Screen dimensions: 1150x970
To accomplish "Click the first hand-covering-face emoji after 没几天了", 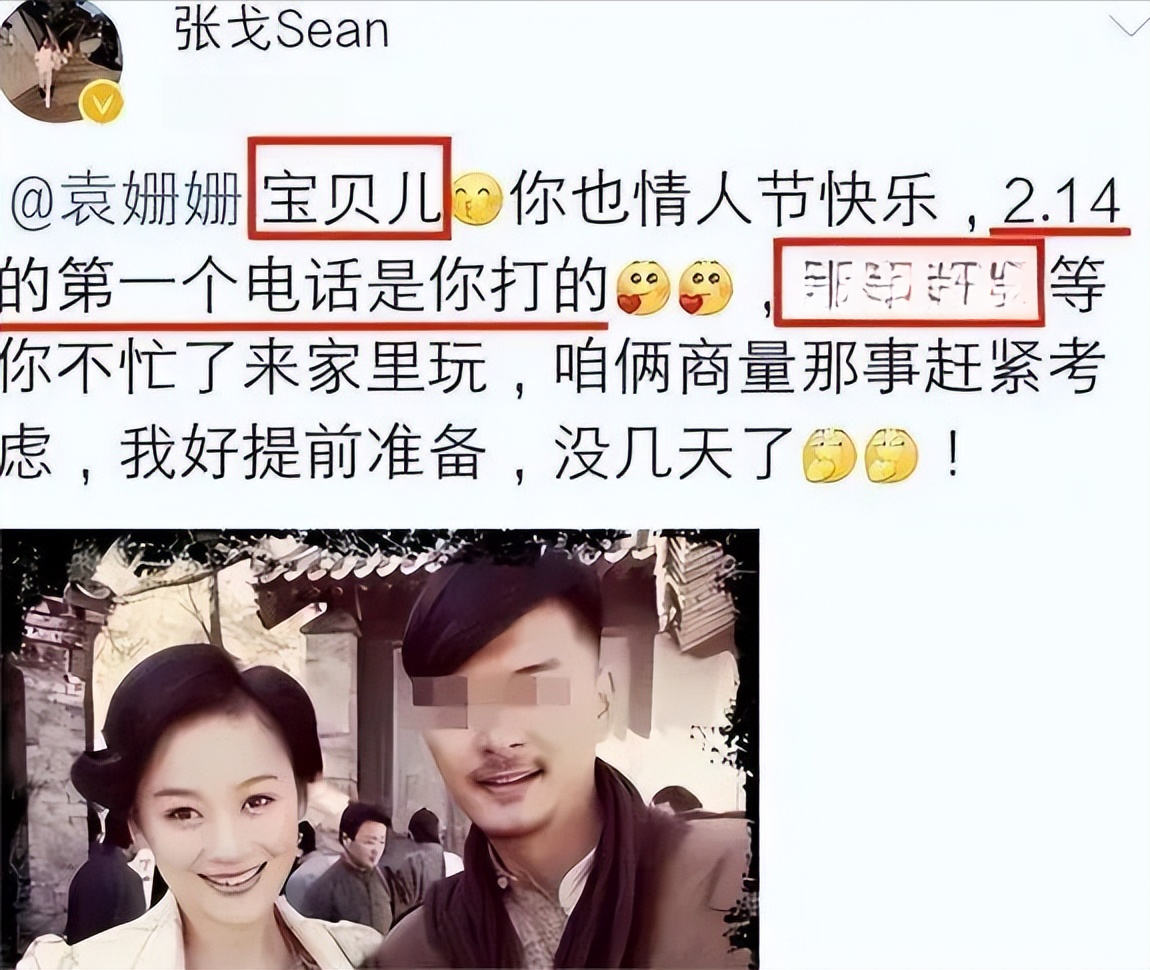I will point(830,453).
